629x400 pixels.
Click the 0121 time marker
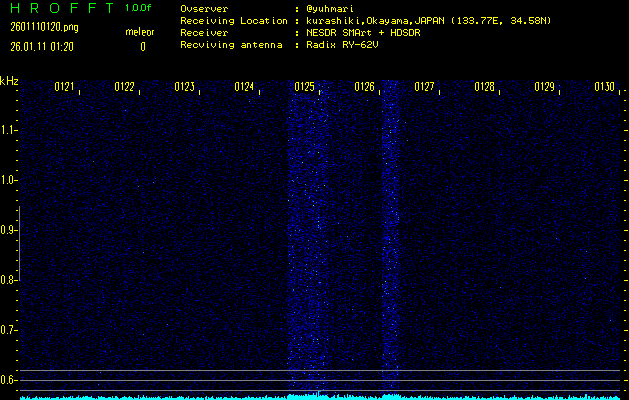65,87
